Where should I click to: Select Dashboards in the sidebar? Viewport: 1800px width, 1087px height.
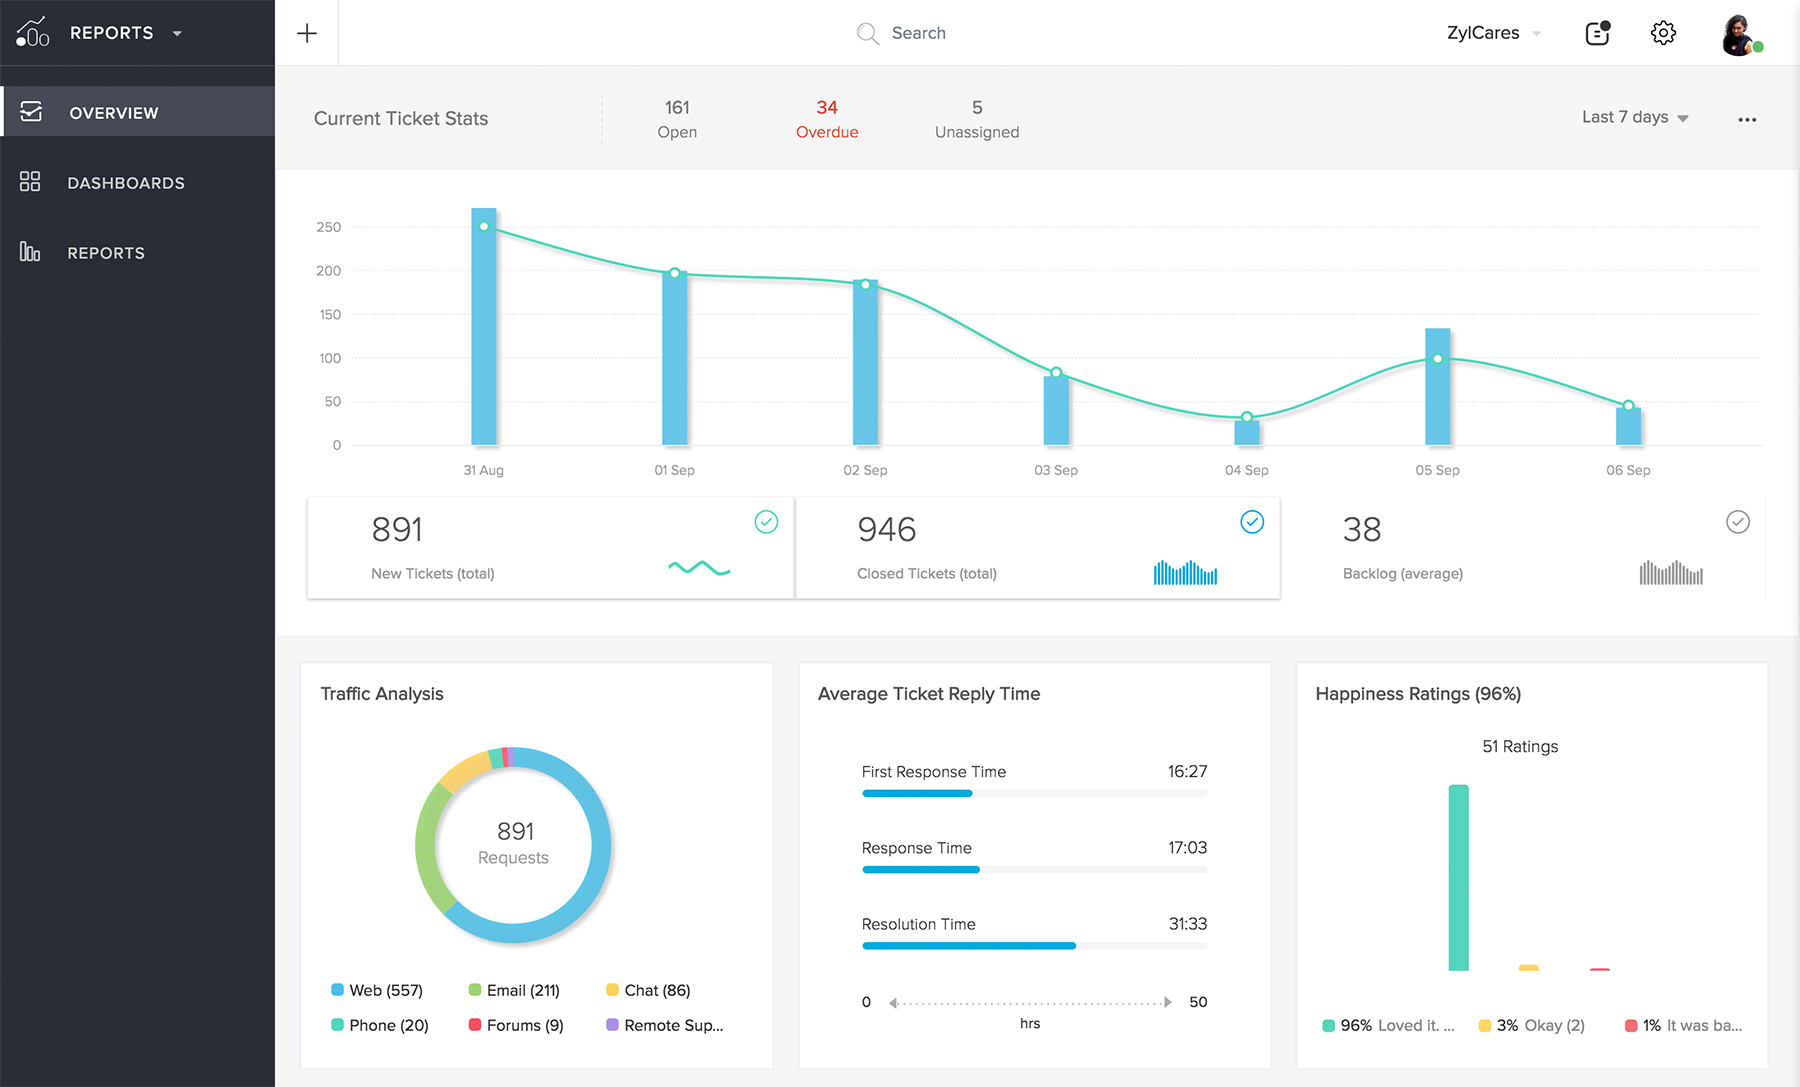[x=126, y=183]
